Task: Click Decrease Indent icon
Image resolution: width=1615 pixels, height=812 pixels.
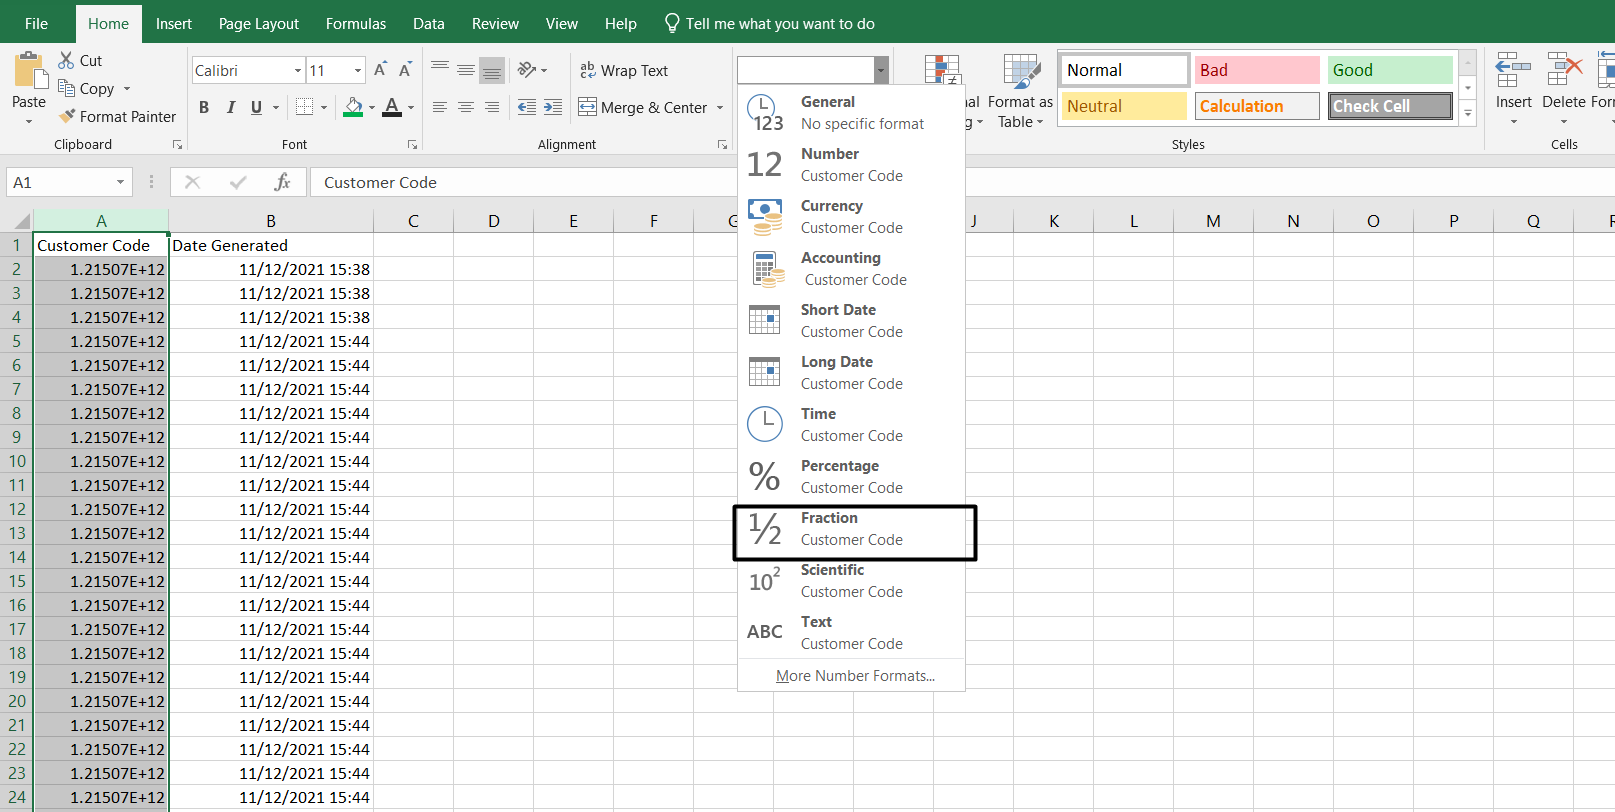Action: [x=527, y=107]
